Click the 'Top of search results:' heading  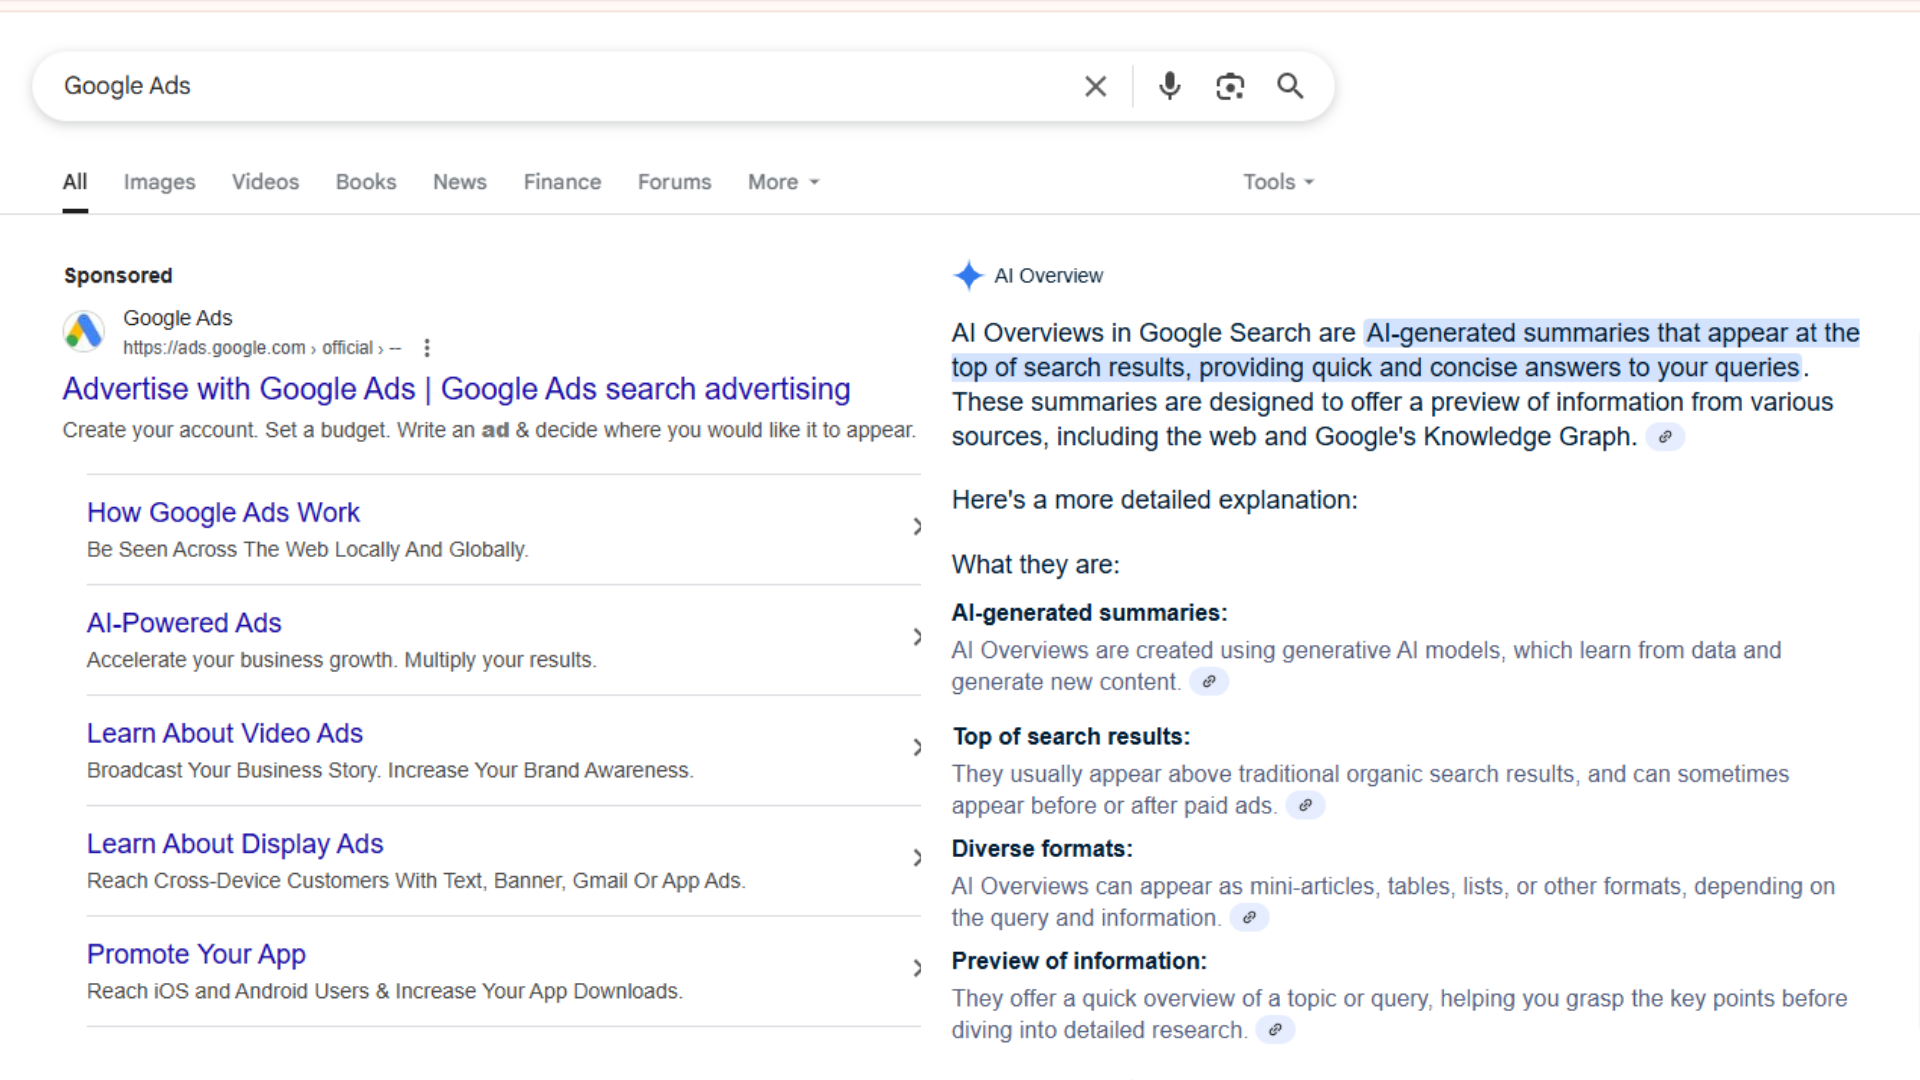pos(1071,737)
